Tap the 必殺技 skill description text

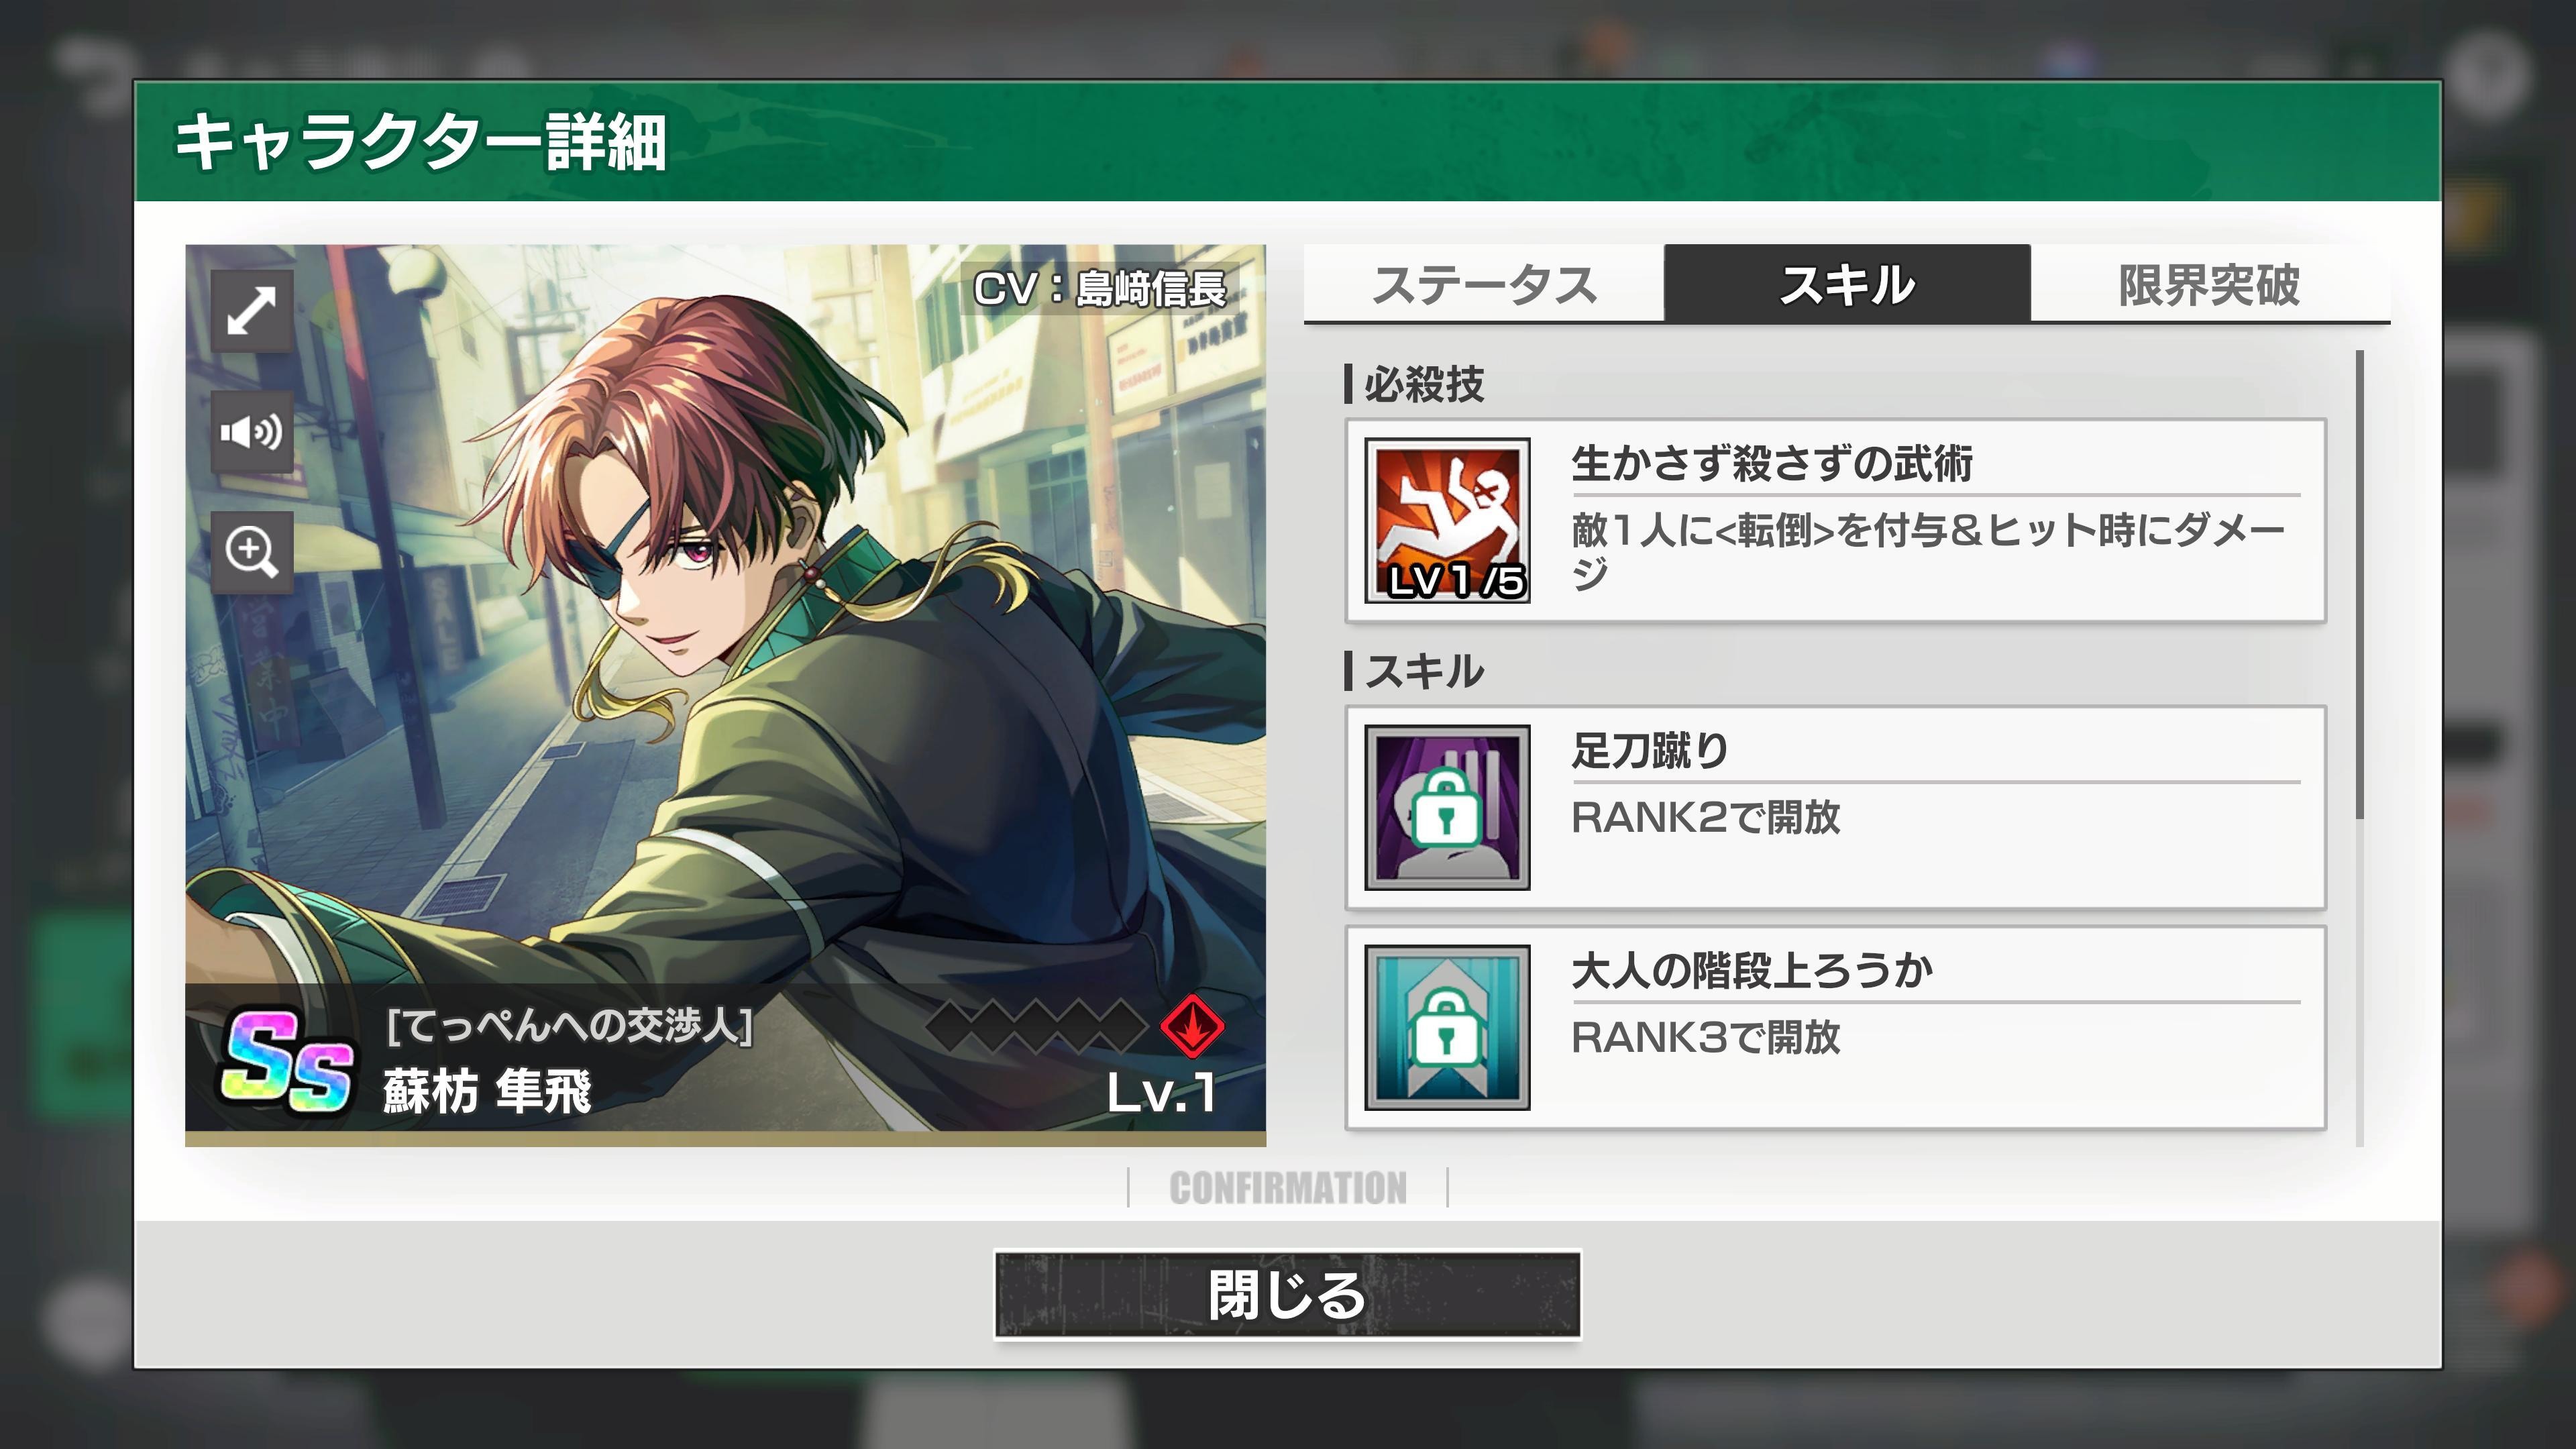tap(1928, 550)
